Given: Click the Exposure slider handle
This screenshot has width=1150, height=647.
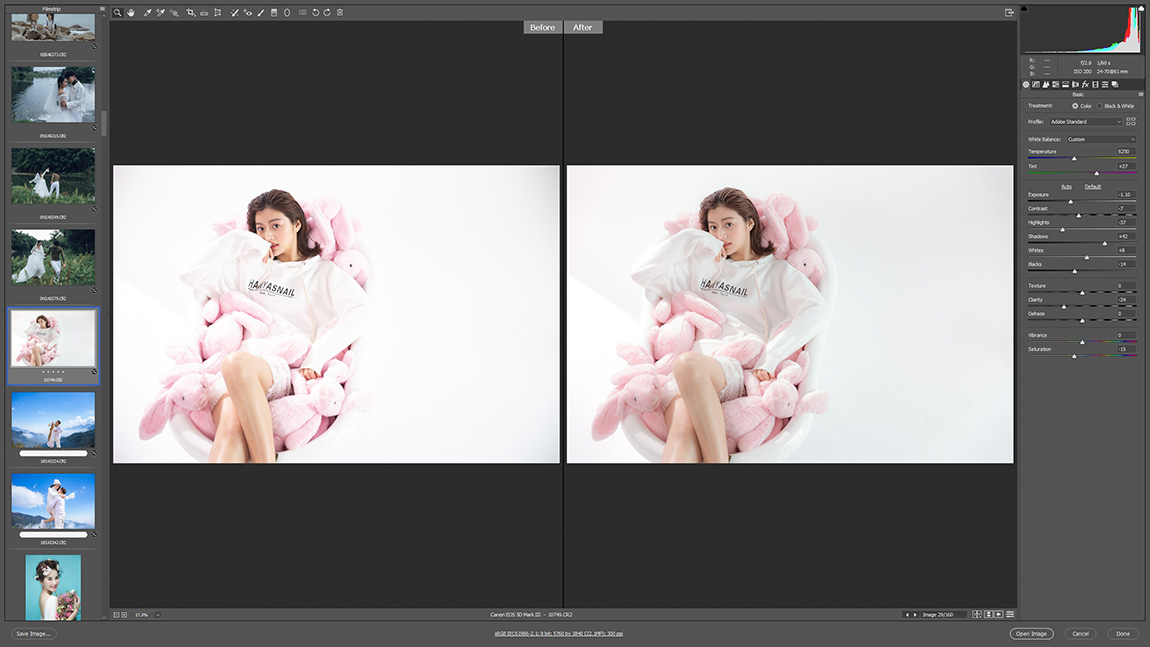Looking at the screenshot, I should coord(1071,202).
